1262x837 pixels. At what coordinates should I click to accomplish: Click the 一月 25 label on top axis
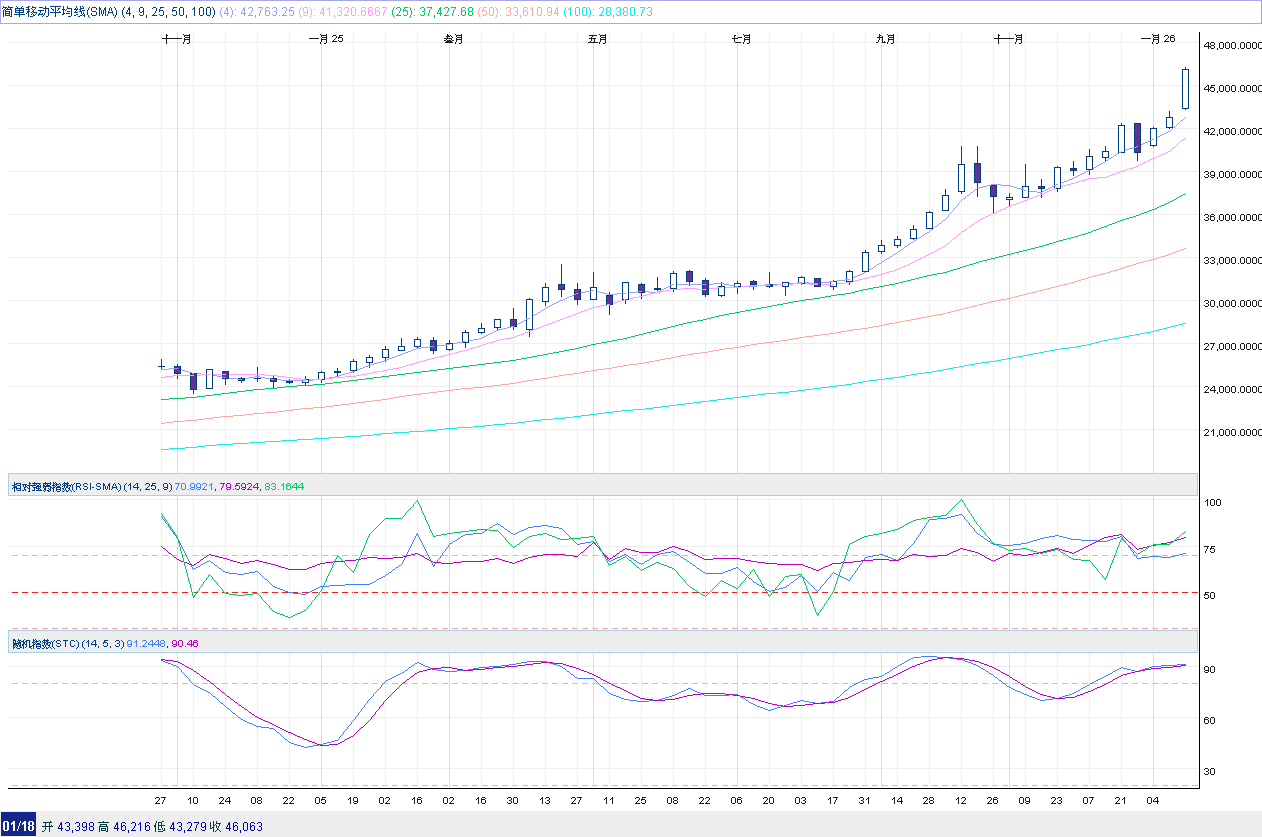coord(325,39)
